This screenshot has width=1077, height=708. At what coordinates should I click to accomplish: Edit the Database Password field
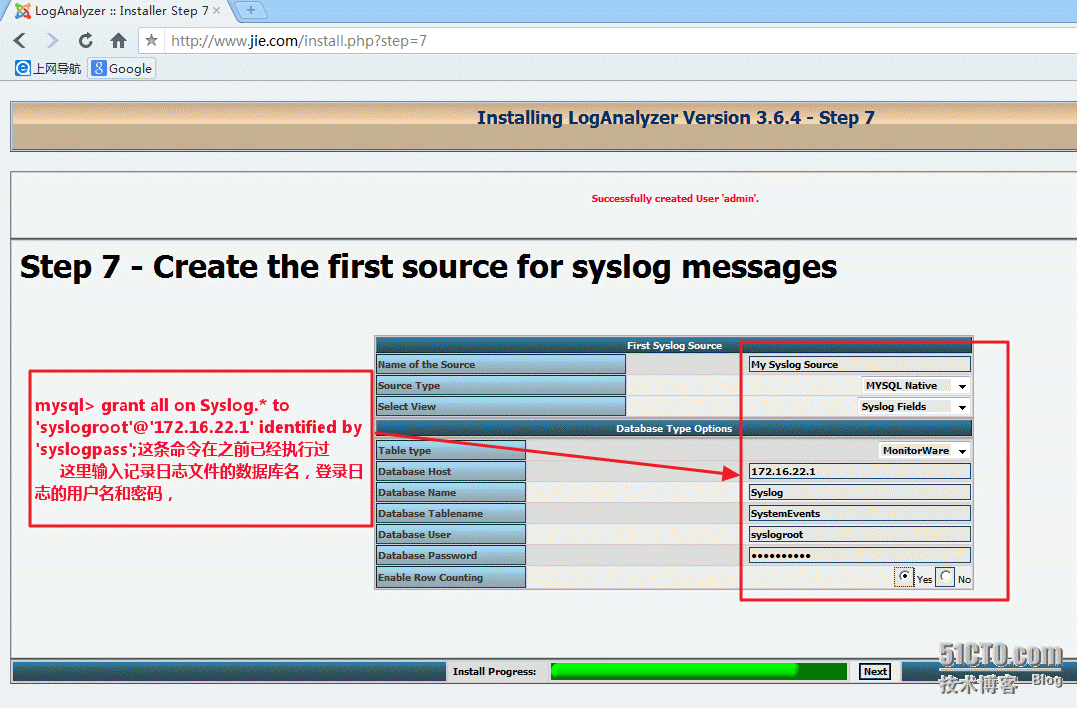[859, 555]
